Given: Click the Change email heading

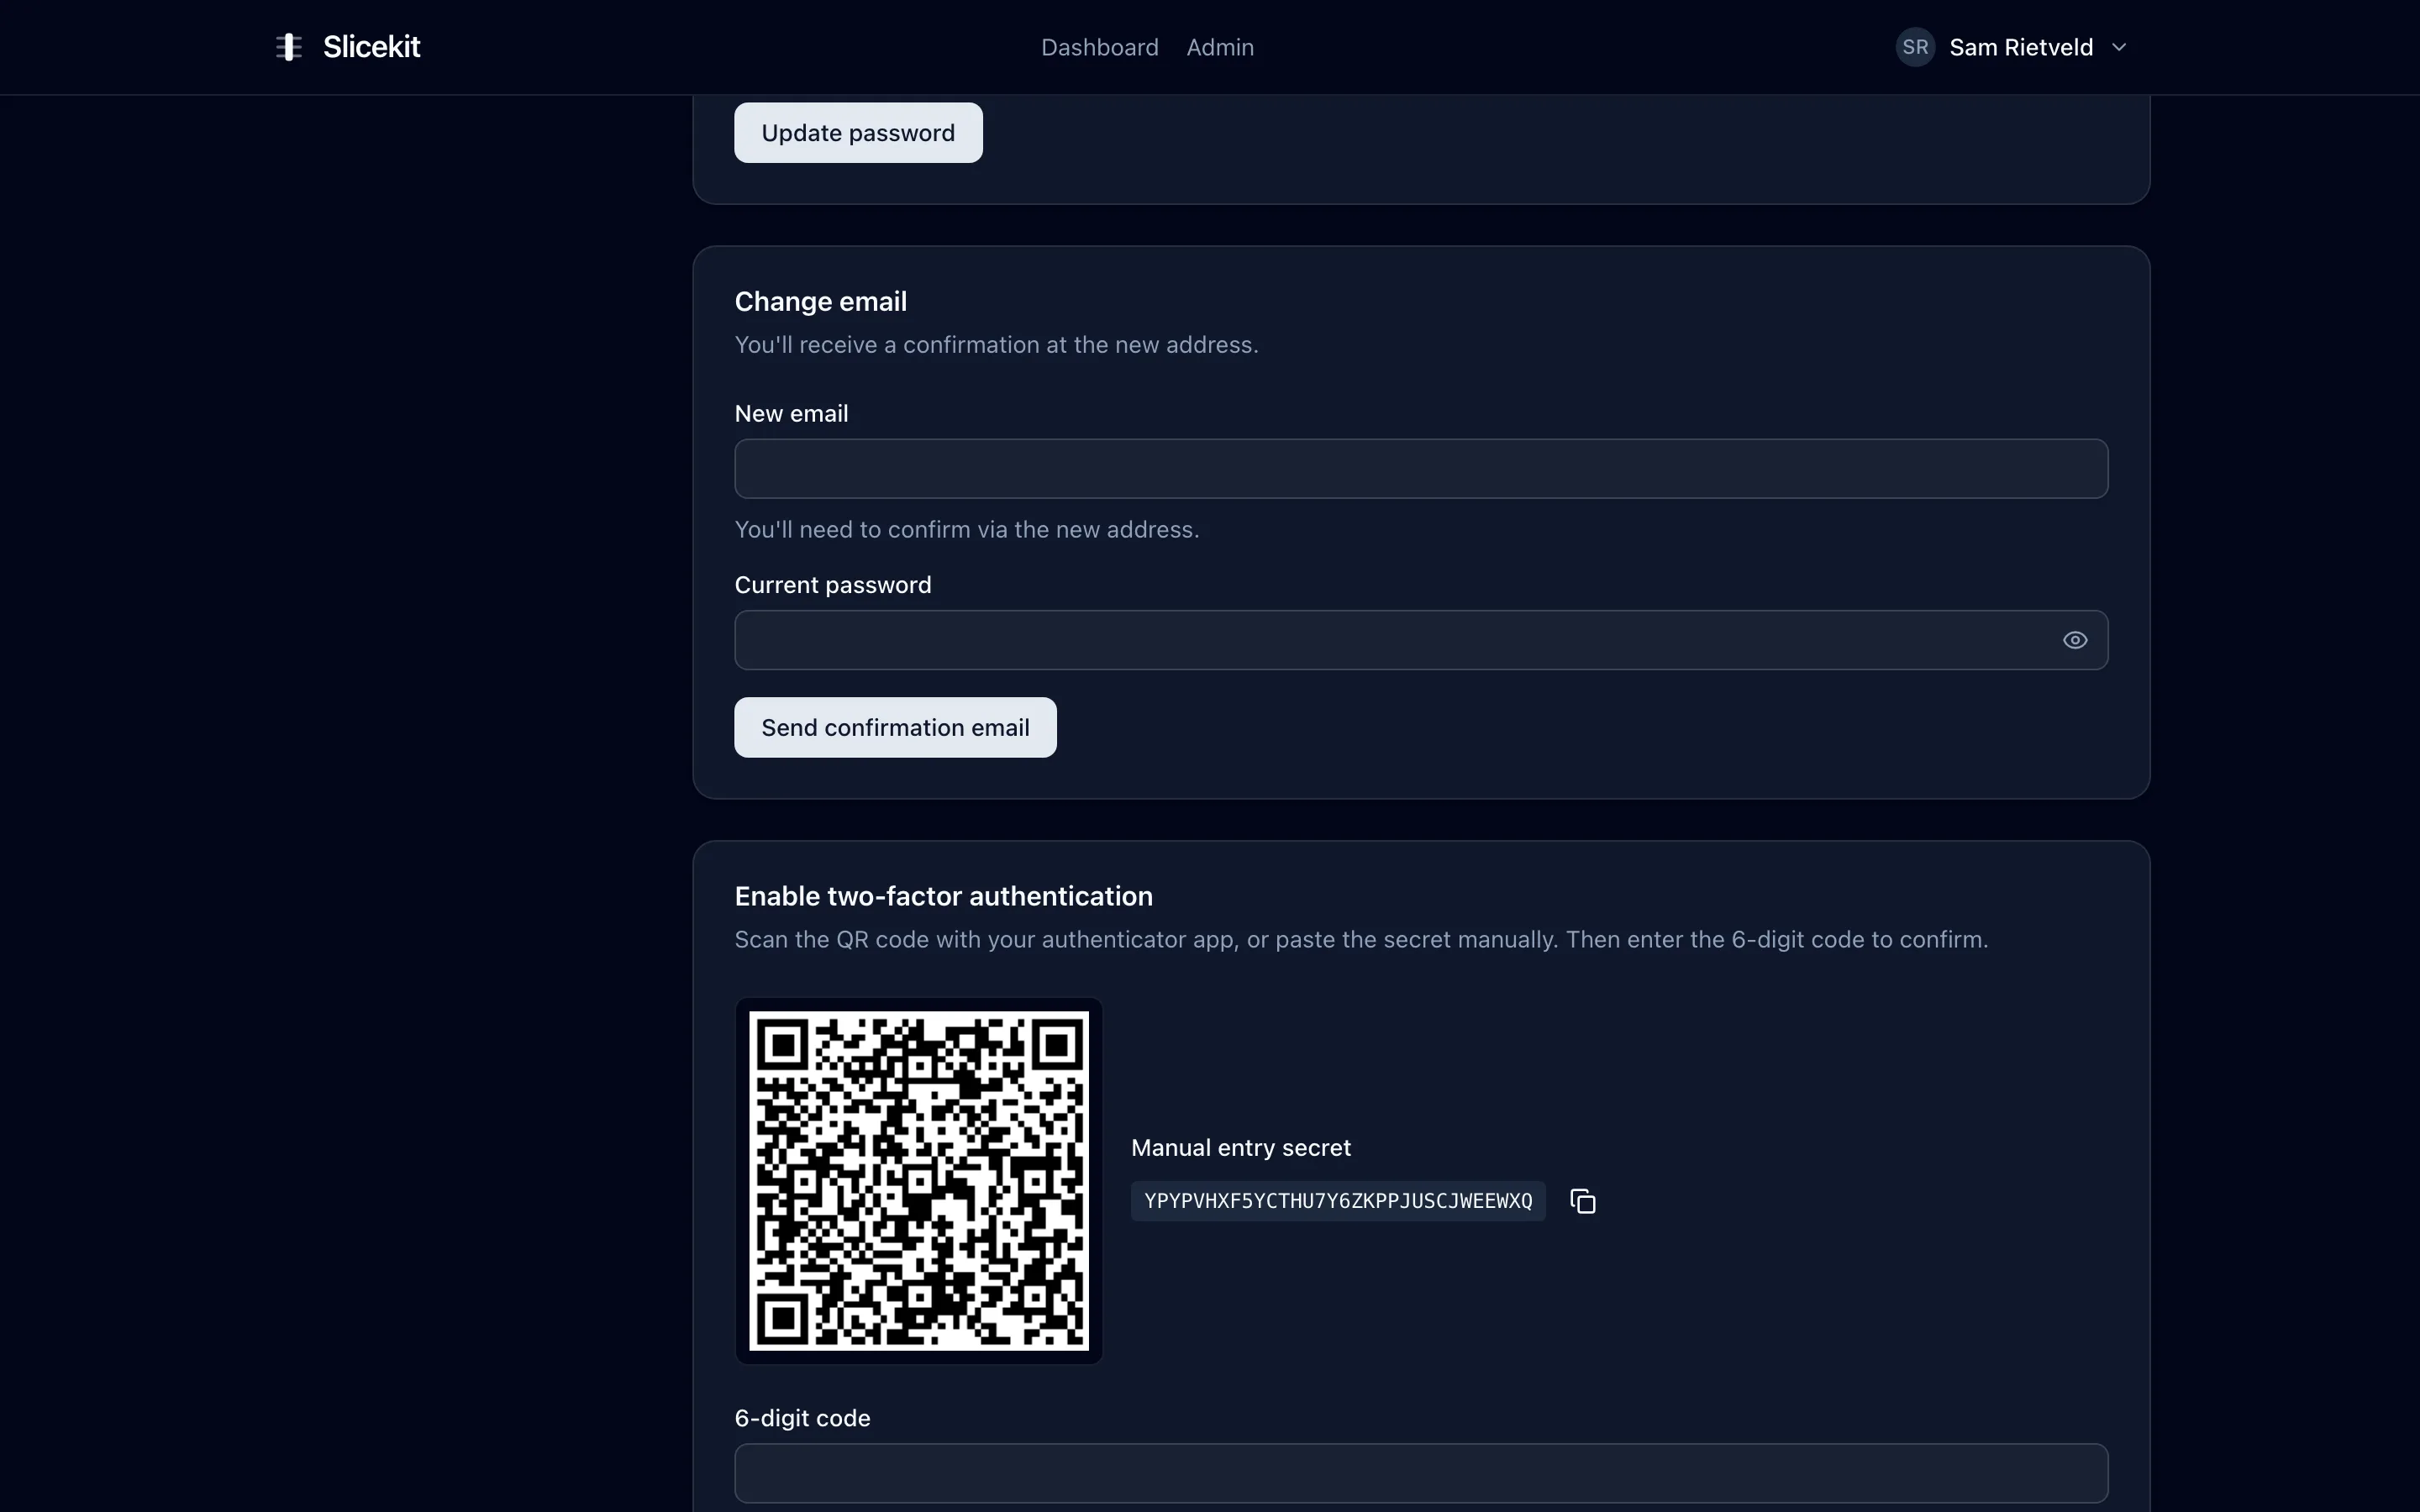Looking at the screenshot, I should pos(821,301).
